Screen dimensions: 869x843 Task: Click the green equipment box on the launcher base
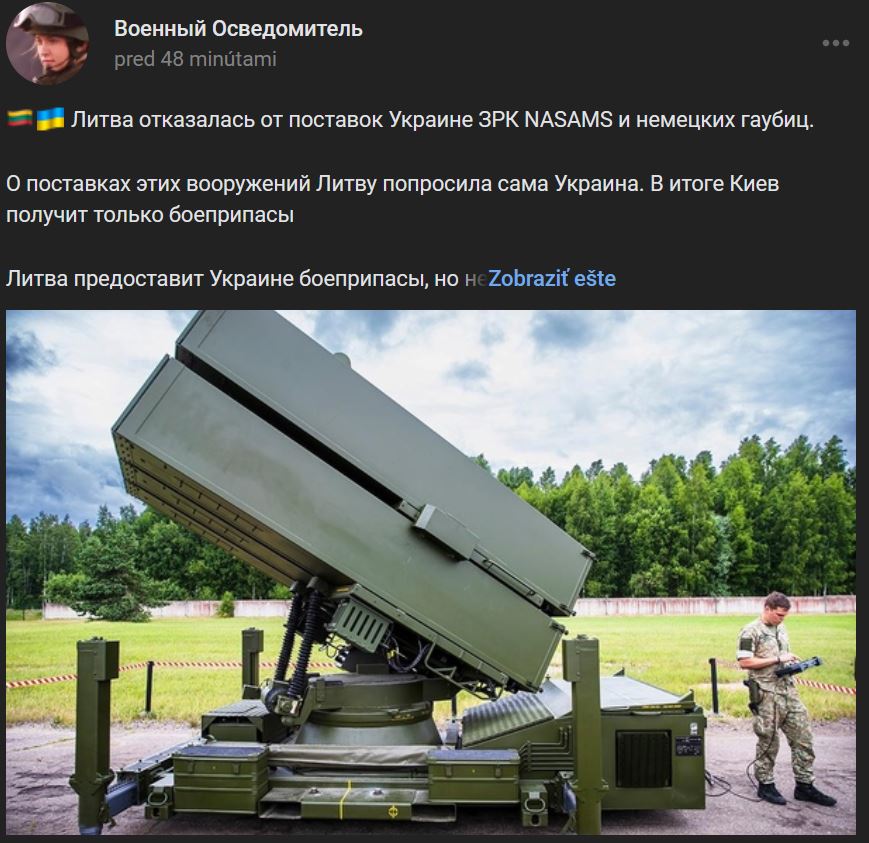[x=220, y=779]
